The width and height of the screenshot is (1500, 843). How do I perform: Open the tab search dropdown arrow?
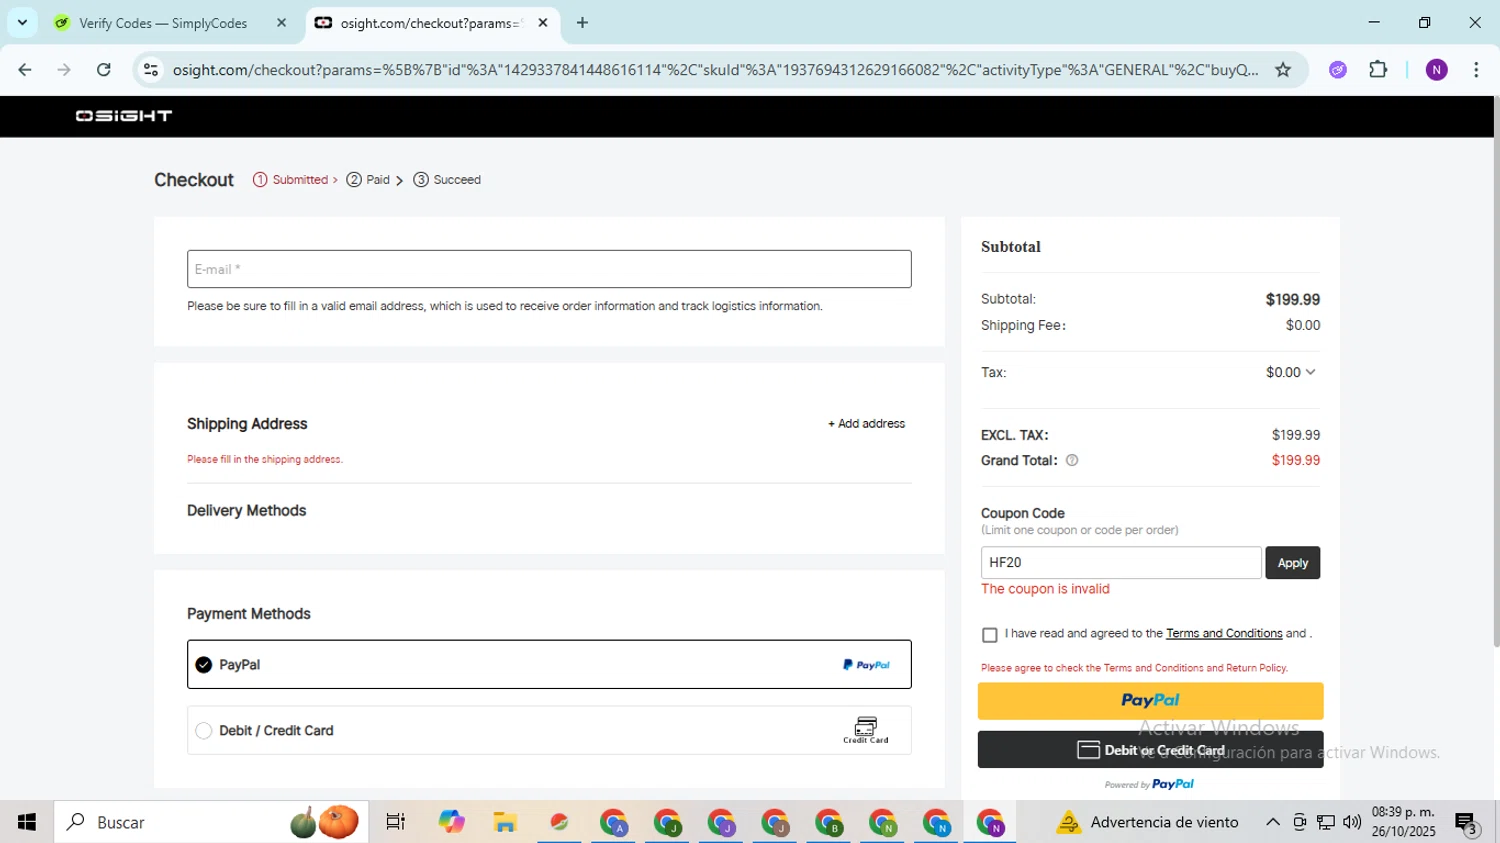coord(22,22)
